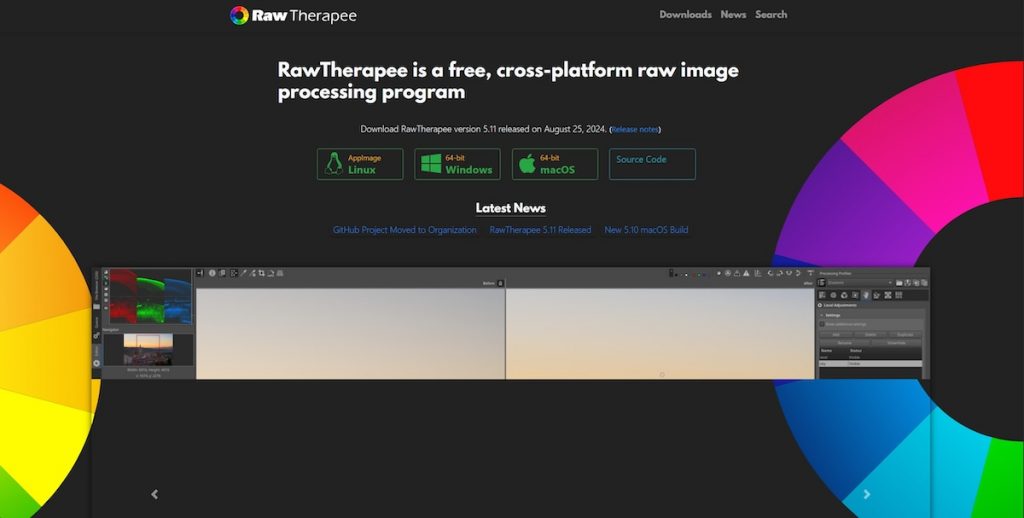This screenshot has height=518, width=1024.
Task: Click the Delete spot button
Action: (871, 334)
